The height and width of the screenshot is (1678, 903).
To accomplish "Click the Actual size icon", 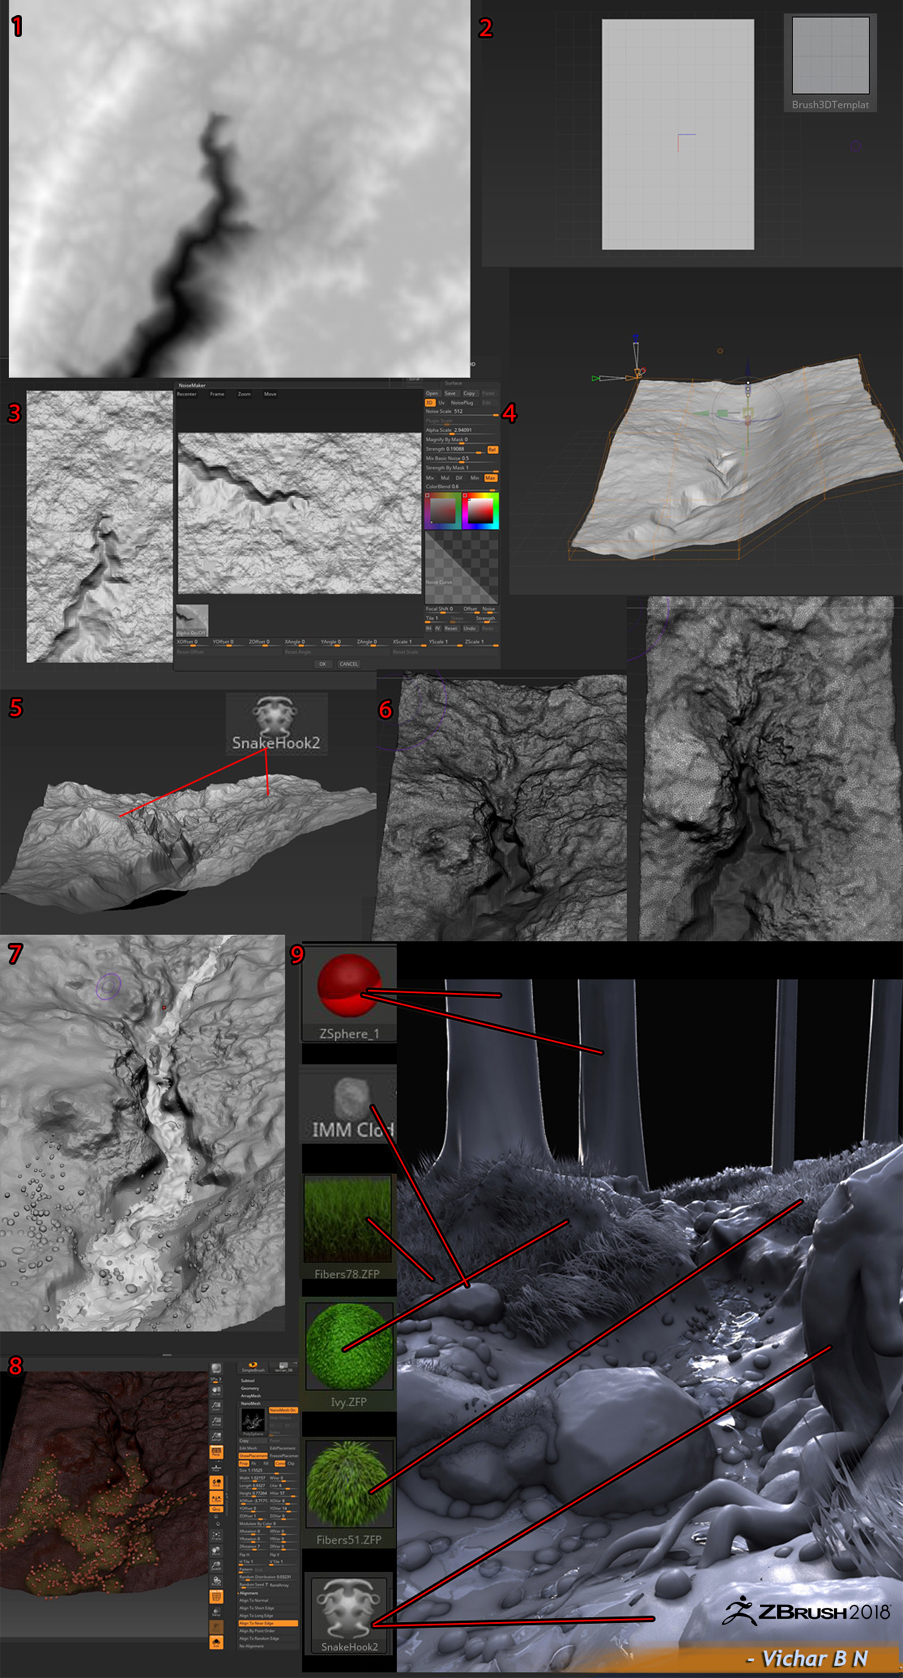I will (216, 1421).
